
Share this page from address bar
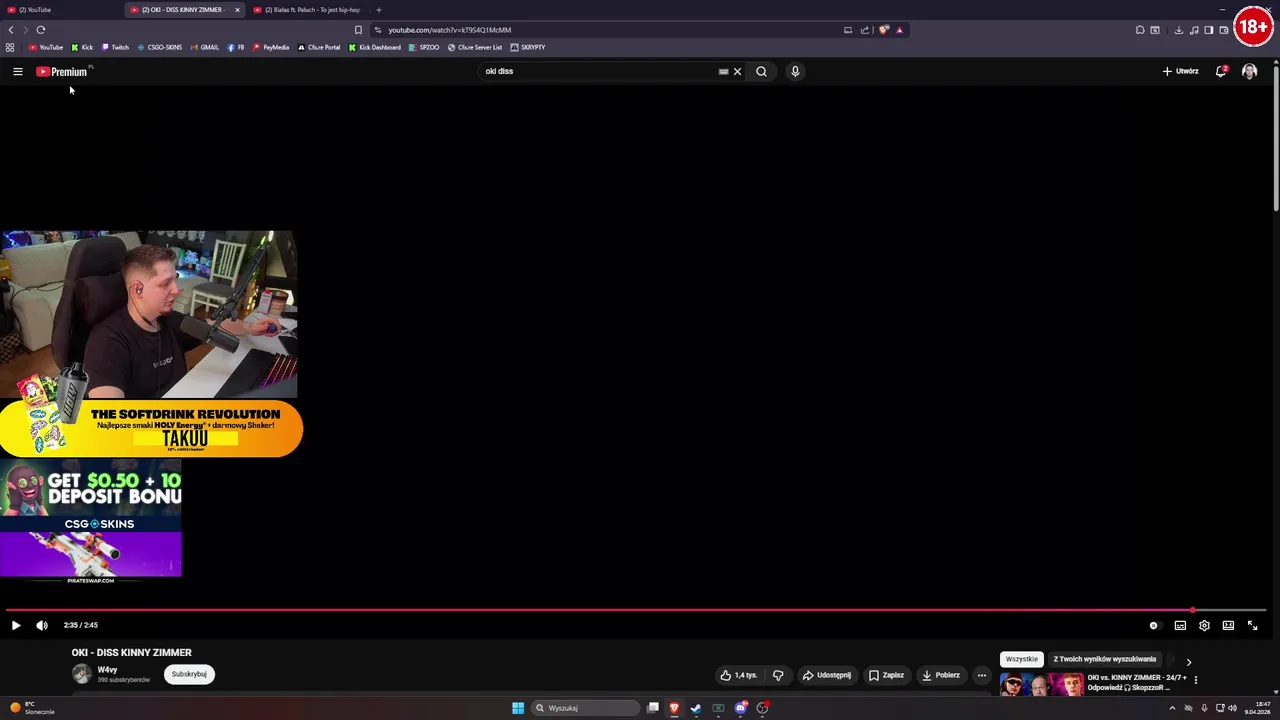(x=865, y=30)
